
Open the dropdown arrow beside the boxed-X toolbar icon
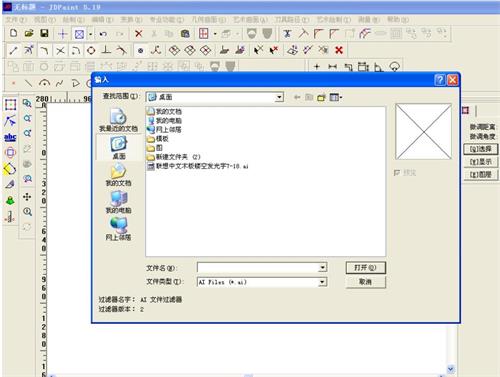click(x=90, y=34)
